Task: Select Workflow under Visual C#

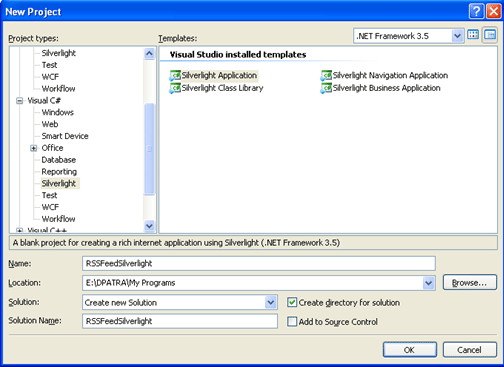Action: pos(58,219)
